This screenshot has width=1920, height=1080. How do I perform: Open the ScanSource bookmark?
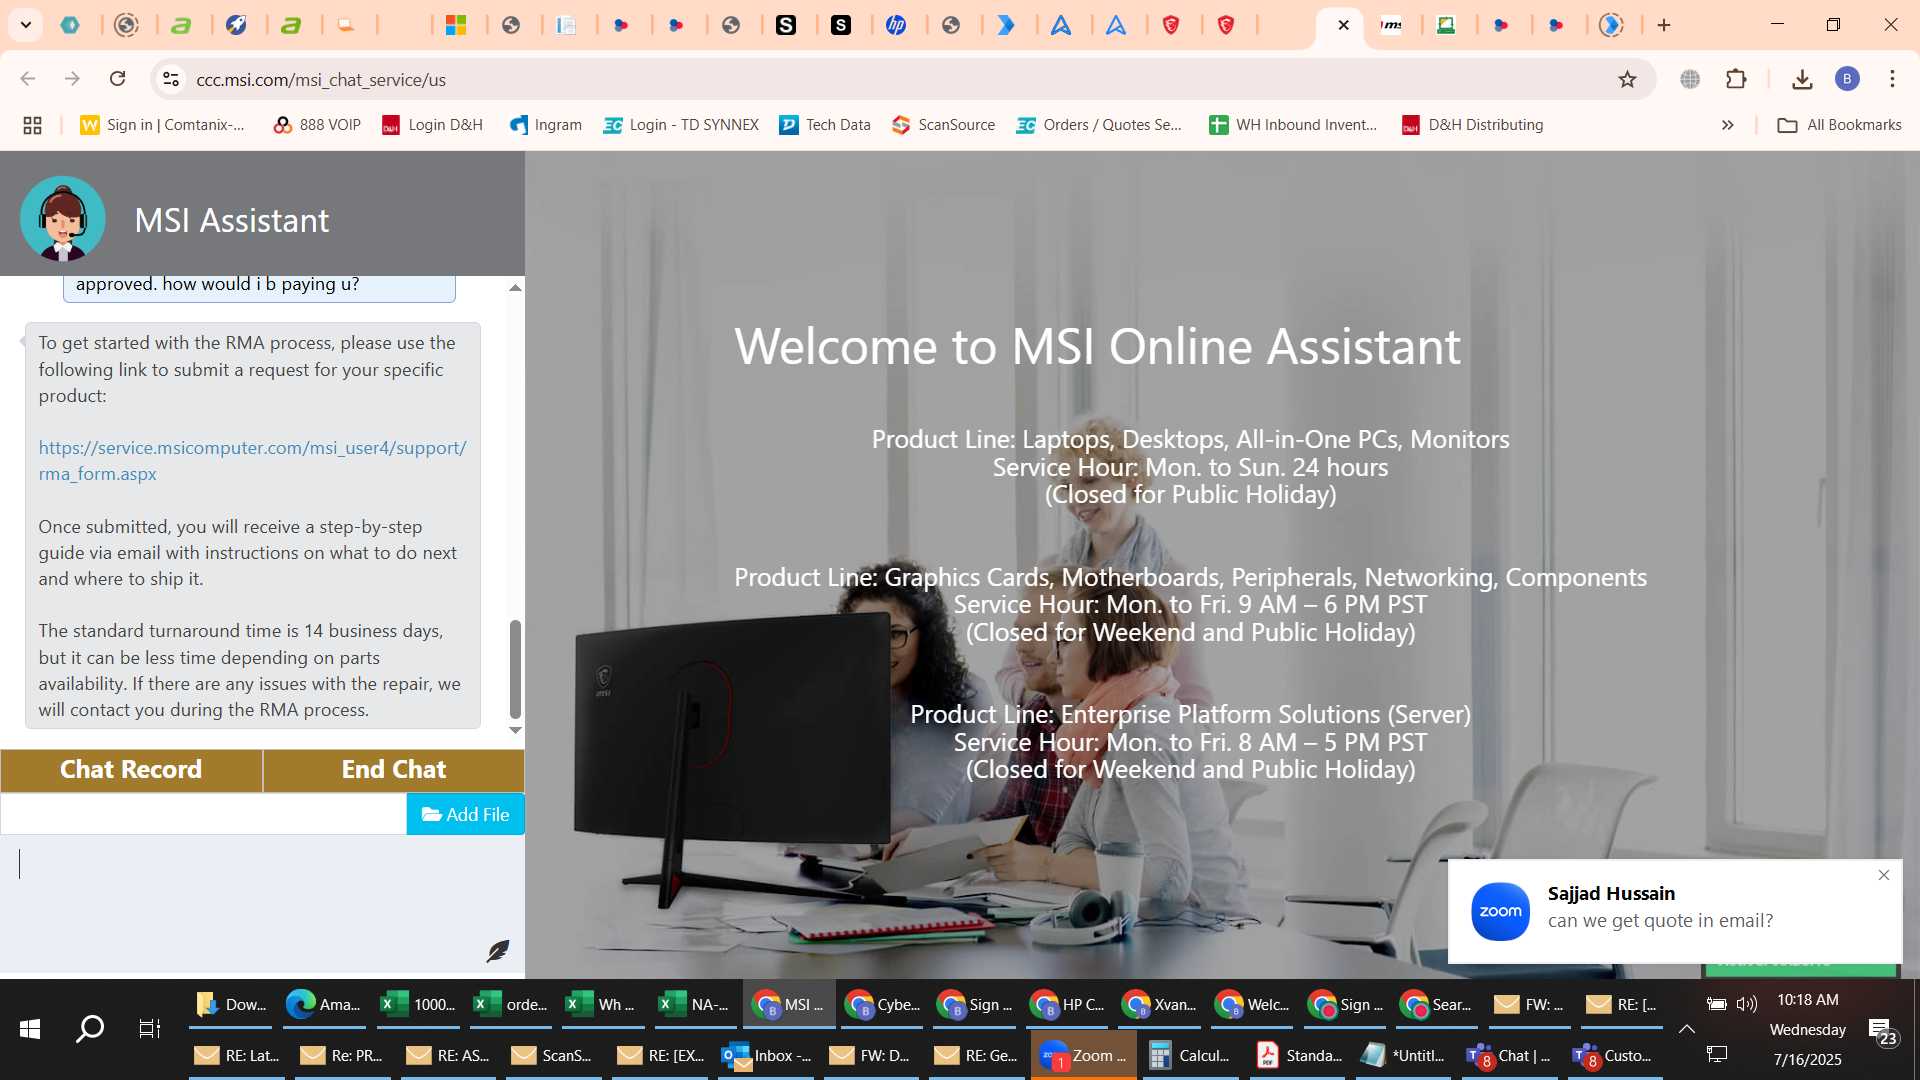(x=944, y=125)
